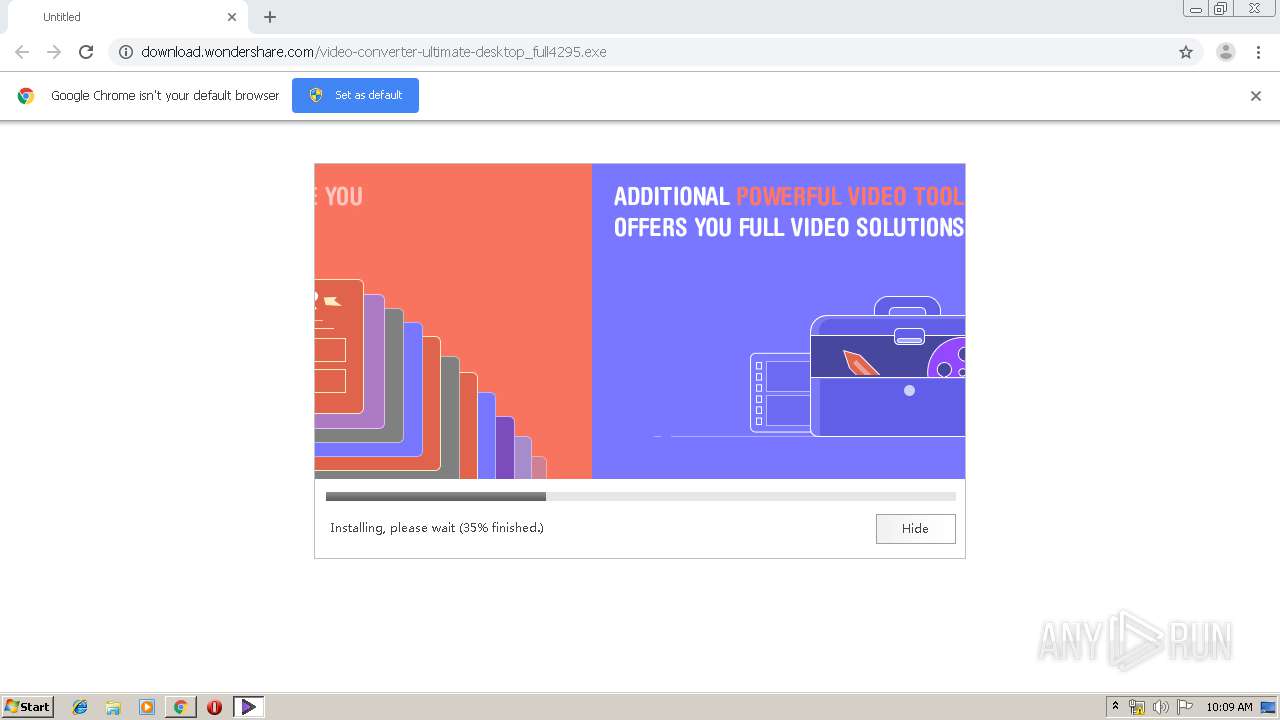Reload the current page

pos(86,52)
